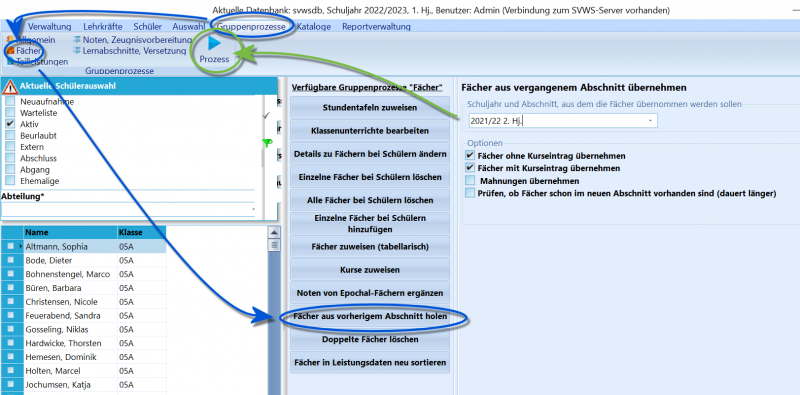Click the student list vertical scrollbar thumb
800x395 pixels.
[274, 245]
